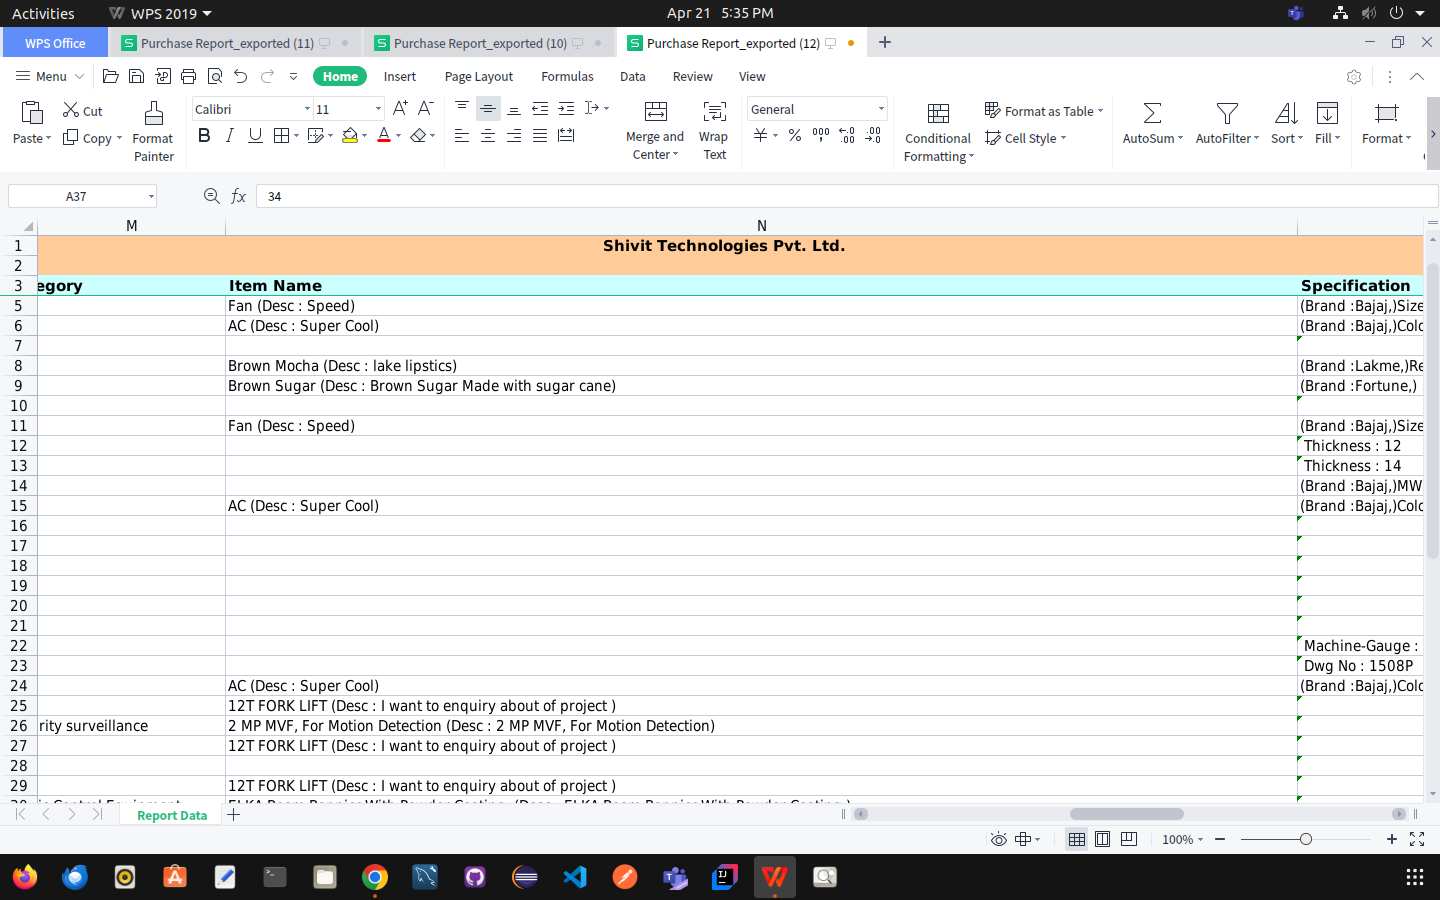Expand the Calibri font name dropdown
The image size is (1440, 900).
click(x=307, y=109)
